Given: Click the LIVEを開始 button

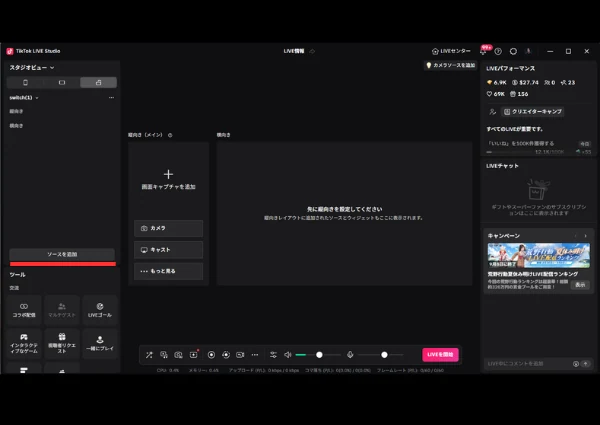Looking at the screenshot, I should coord(440,355).
